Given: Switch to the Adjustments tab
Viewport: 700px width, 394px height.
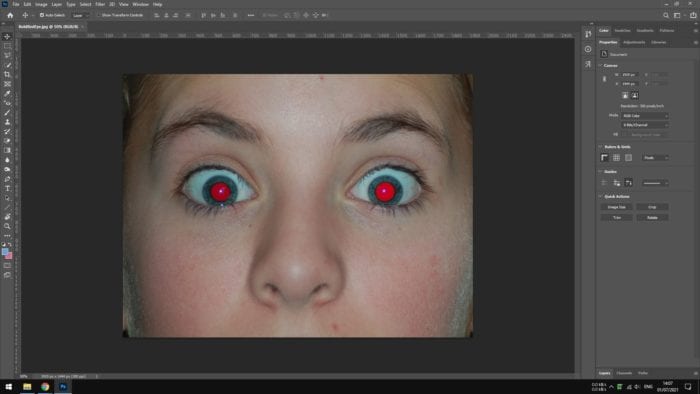Looking at the screenshot, I should 634,42.
